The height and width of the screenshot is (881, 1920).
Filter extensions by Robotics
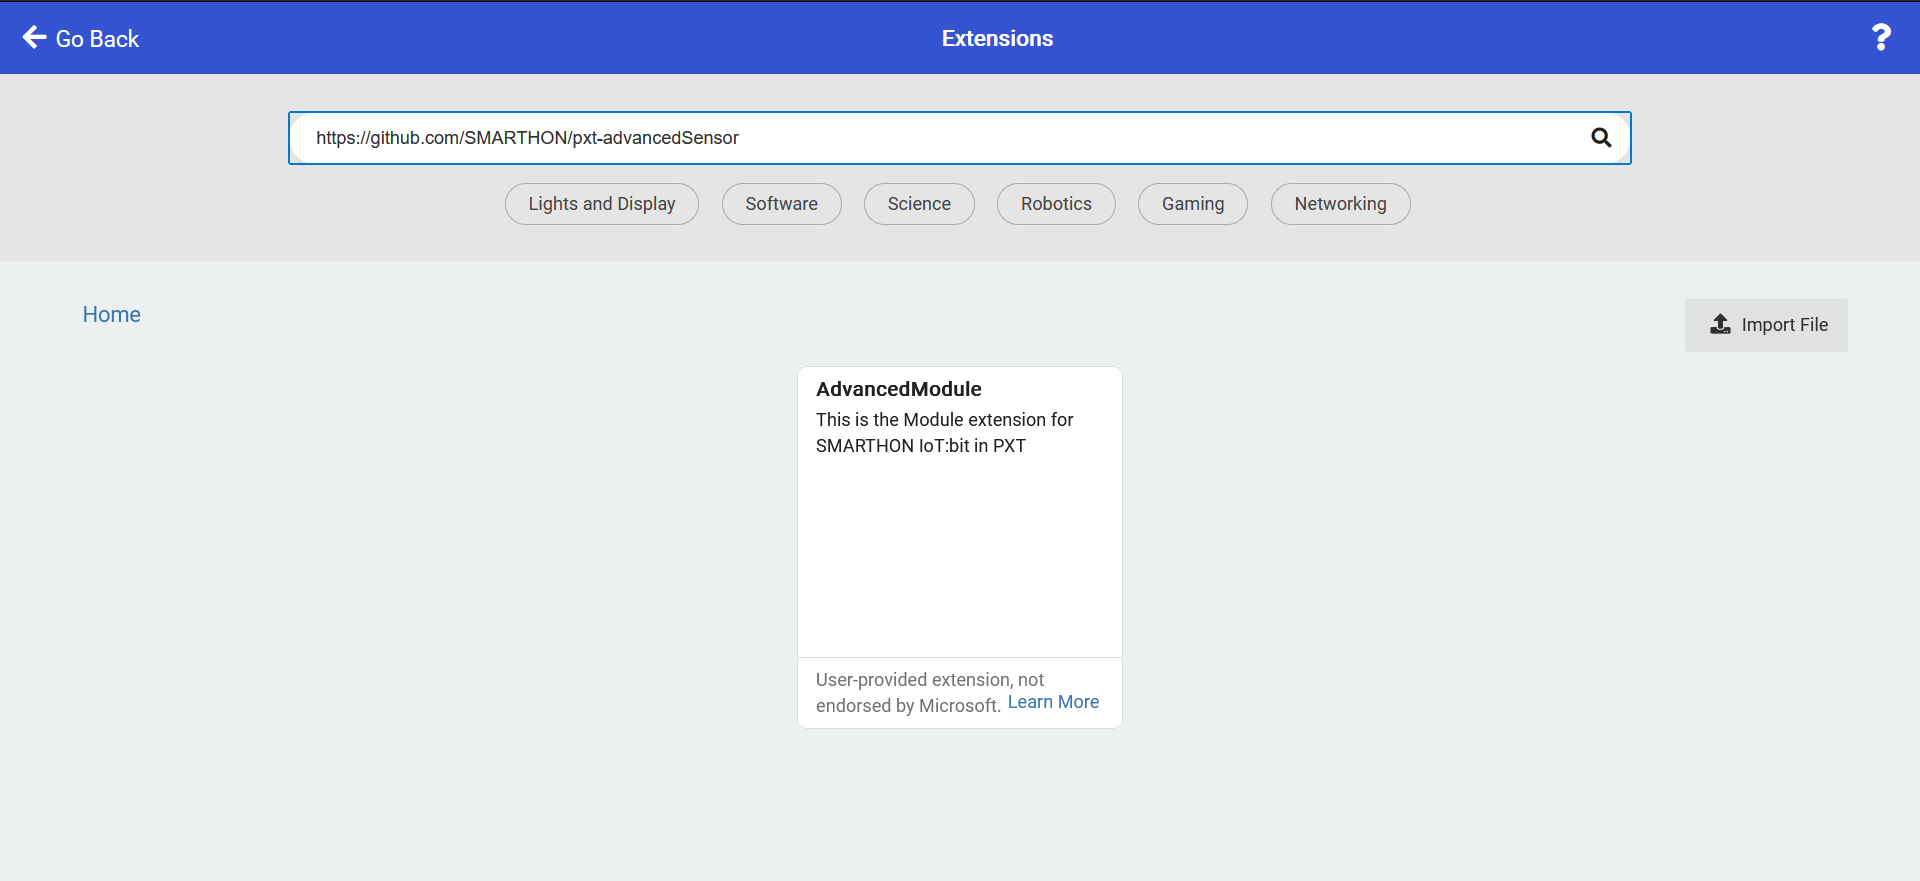coord(1056,204)
